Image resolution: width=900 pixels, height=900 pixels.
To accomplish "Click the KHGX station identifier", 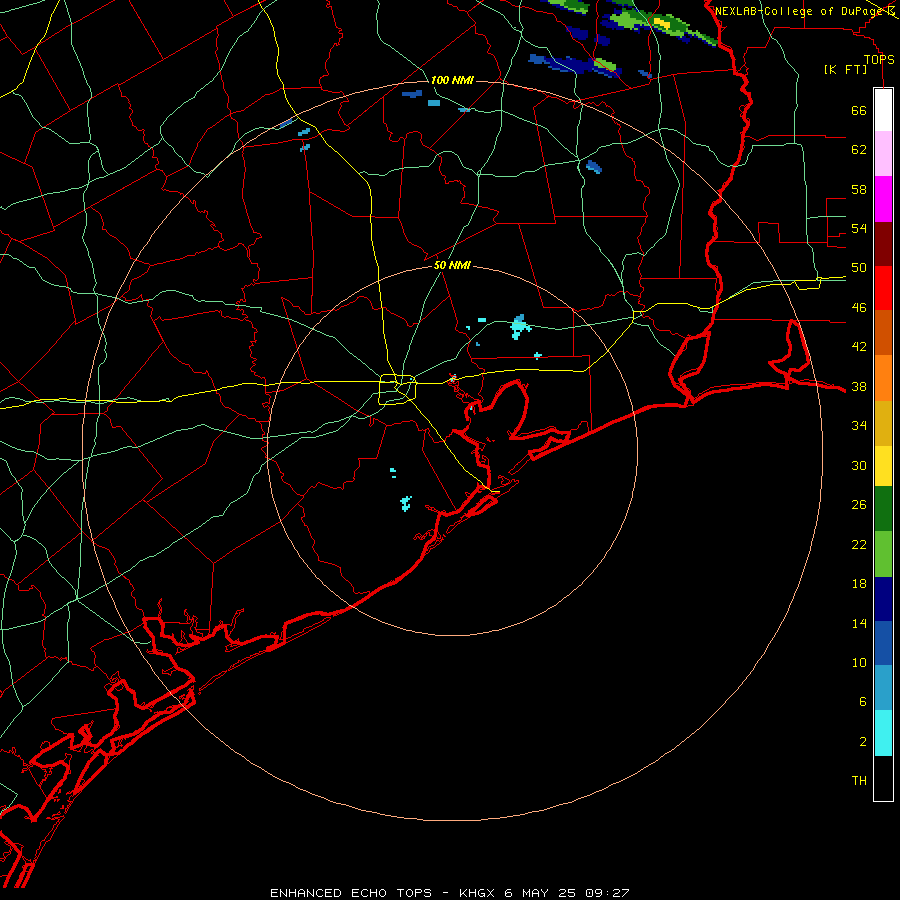I will 476,893.
